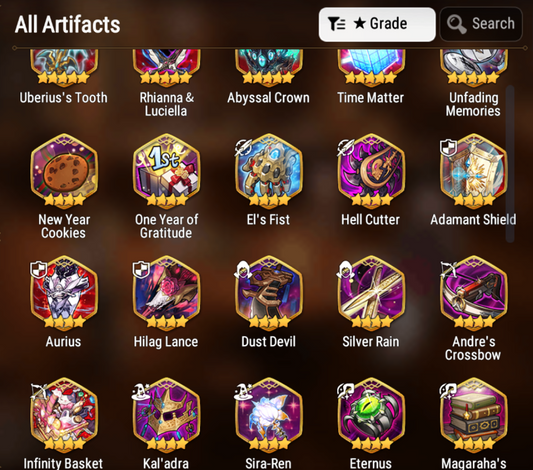Select the Dust Devil artifact

pyautogui.click(x=269, y=293)
